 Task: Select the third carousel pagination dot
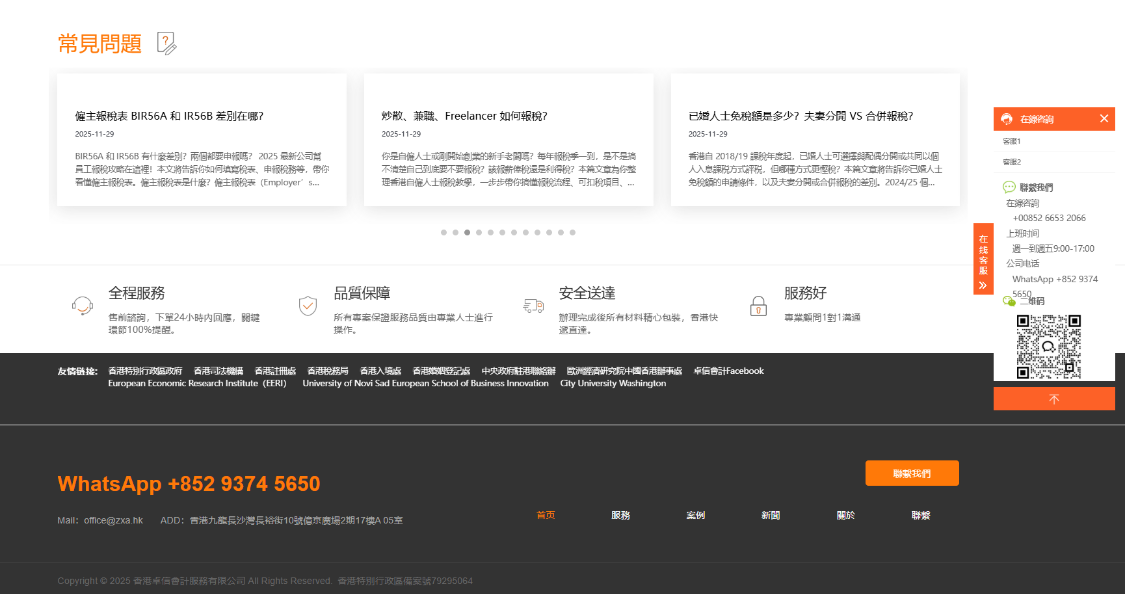(467, 232)
